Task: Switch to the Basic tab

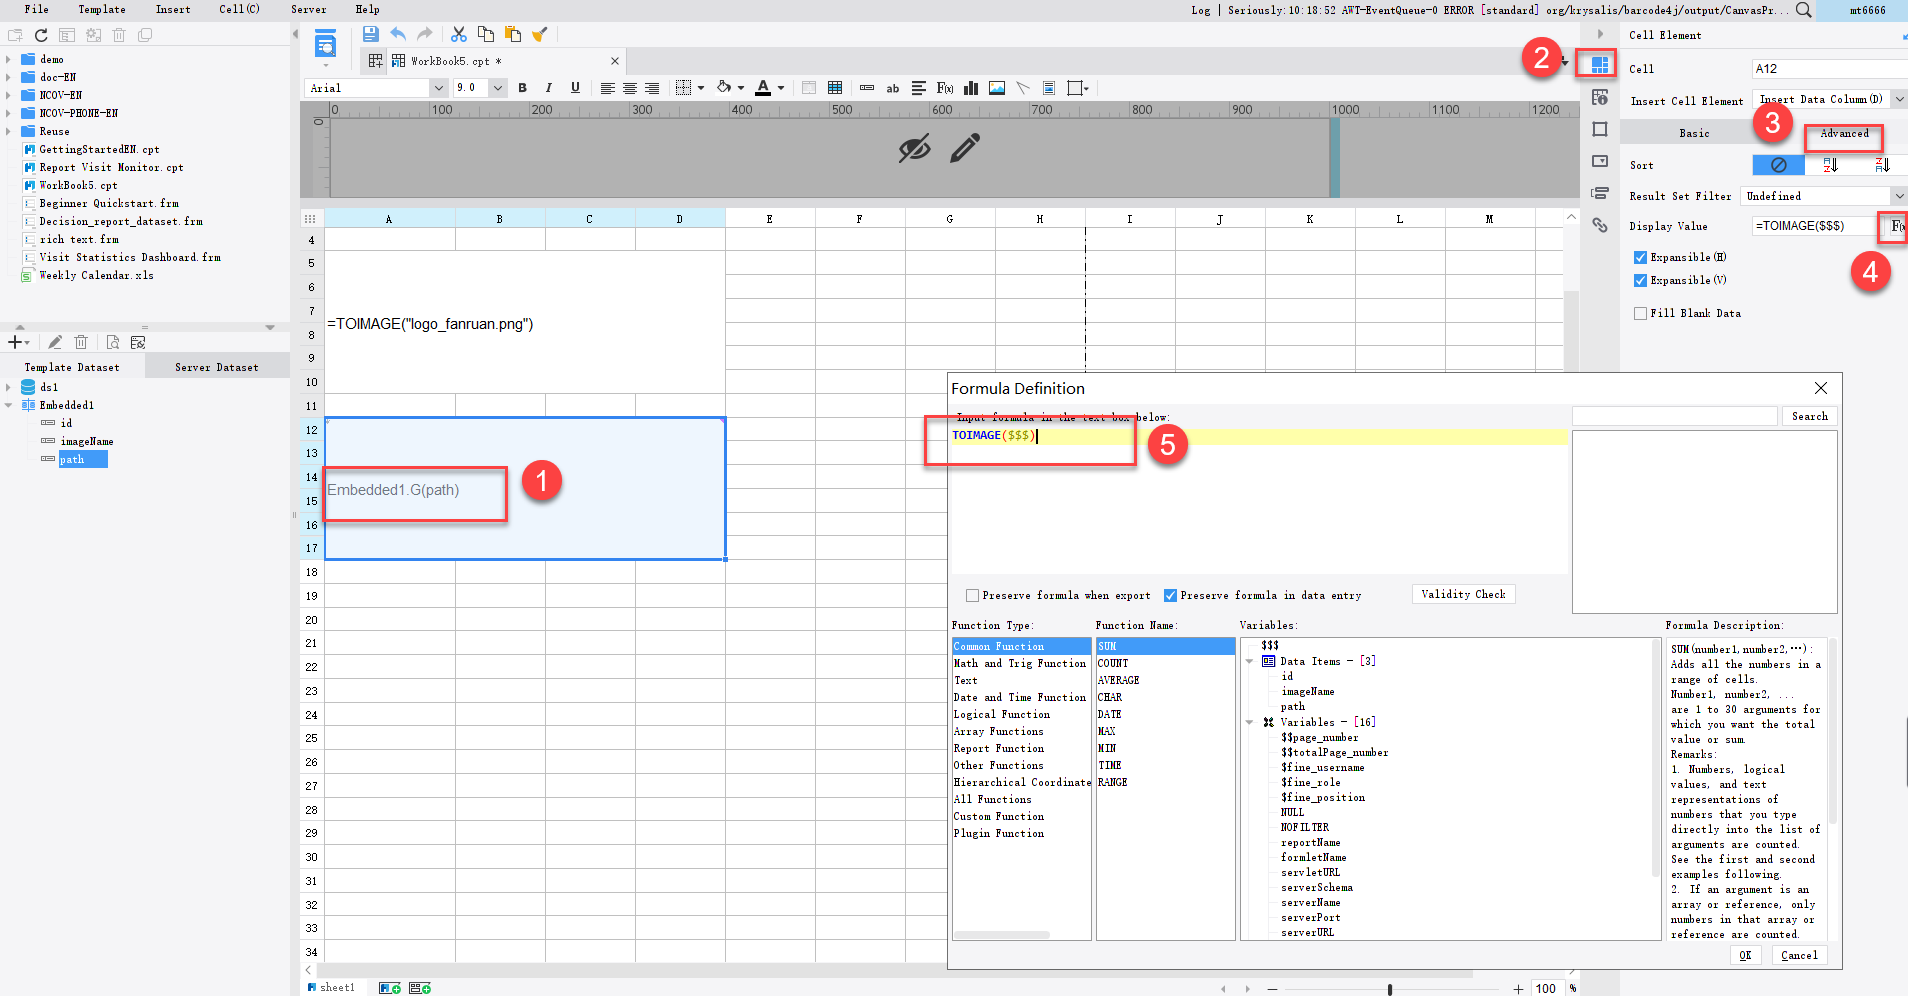Action: tap(1697, 132)
